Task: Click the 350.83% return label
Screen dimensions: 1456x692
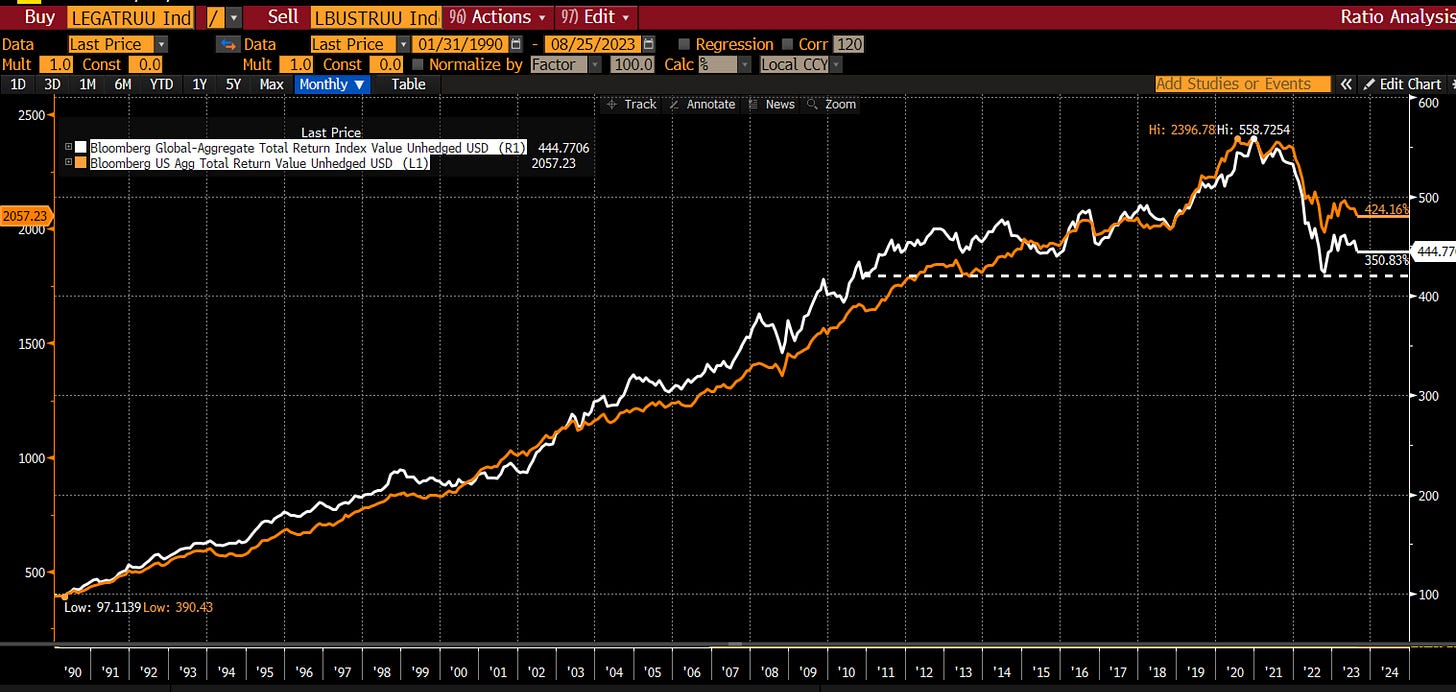Action: pyautogui.click(x=1387, y=260)
